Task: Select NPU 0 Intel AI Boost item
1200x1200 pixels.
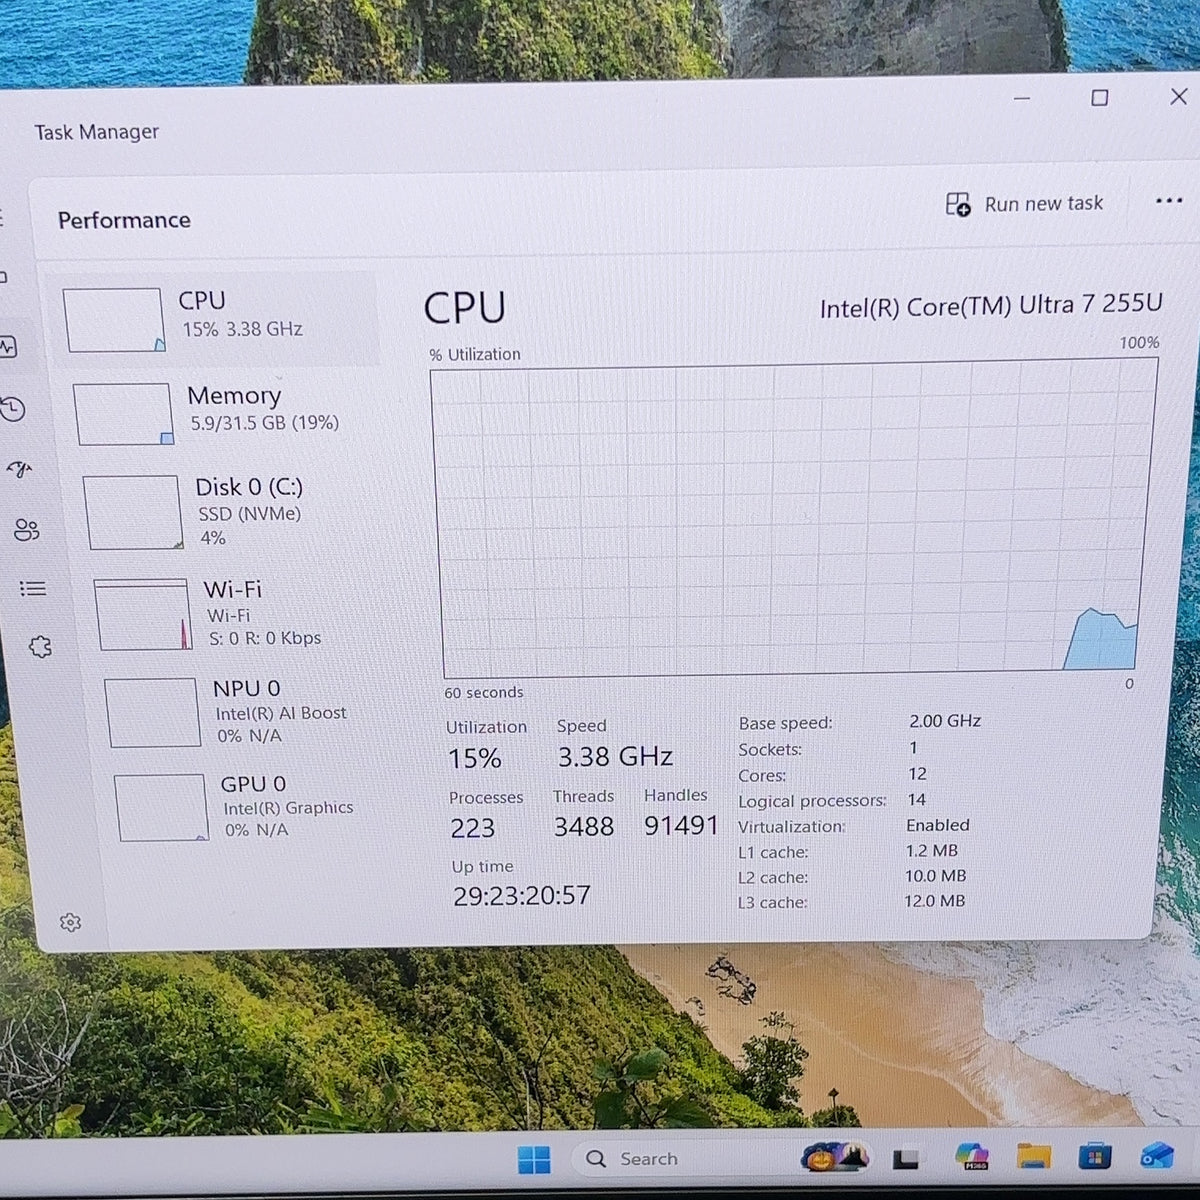Action: click(x=254, y=711)
